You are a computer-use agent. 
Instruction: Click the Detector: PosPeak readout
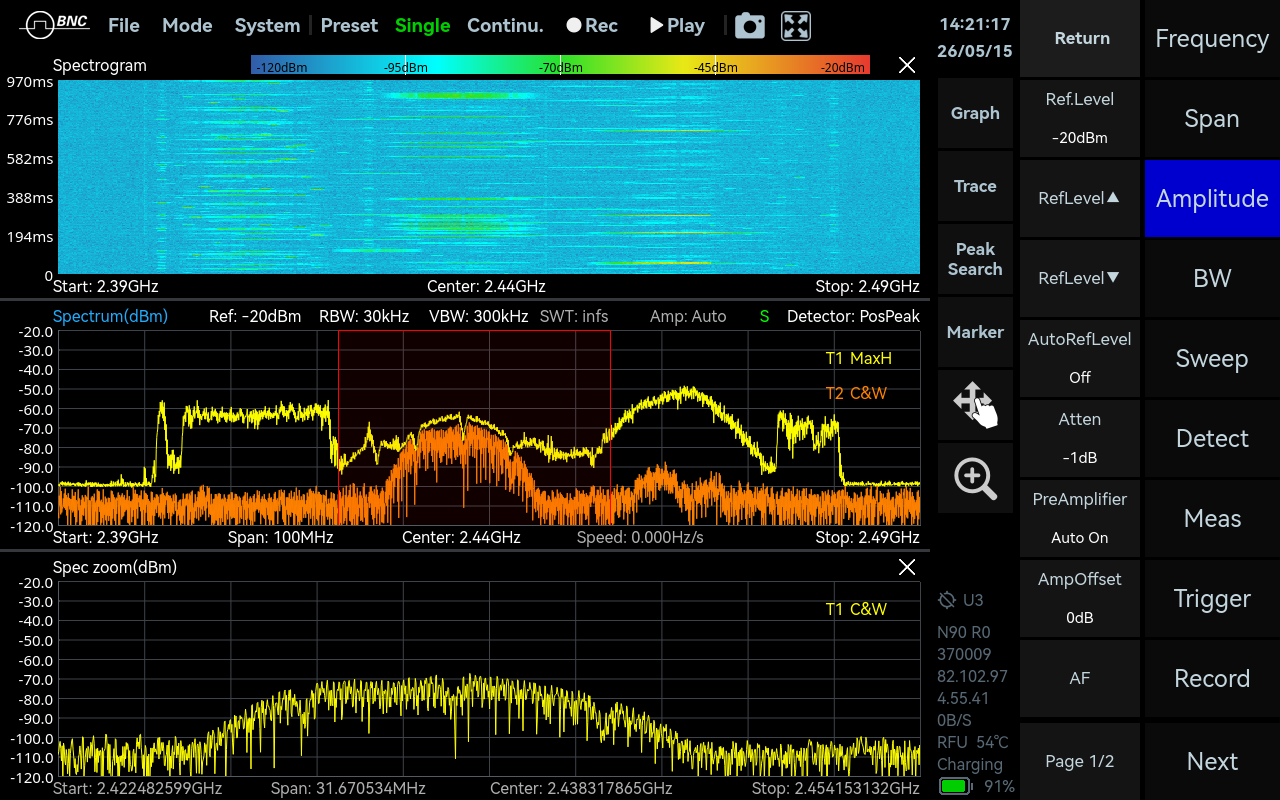853,316
